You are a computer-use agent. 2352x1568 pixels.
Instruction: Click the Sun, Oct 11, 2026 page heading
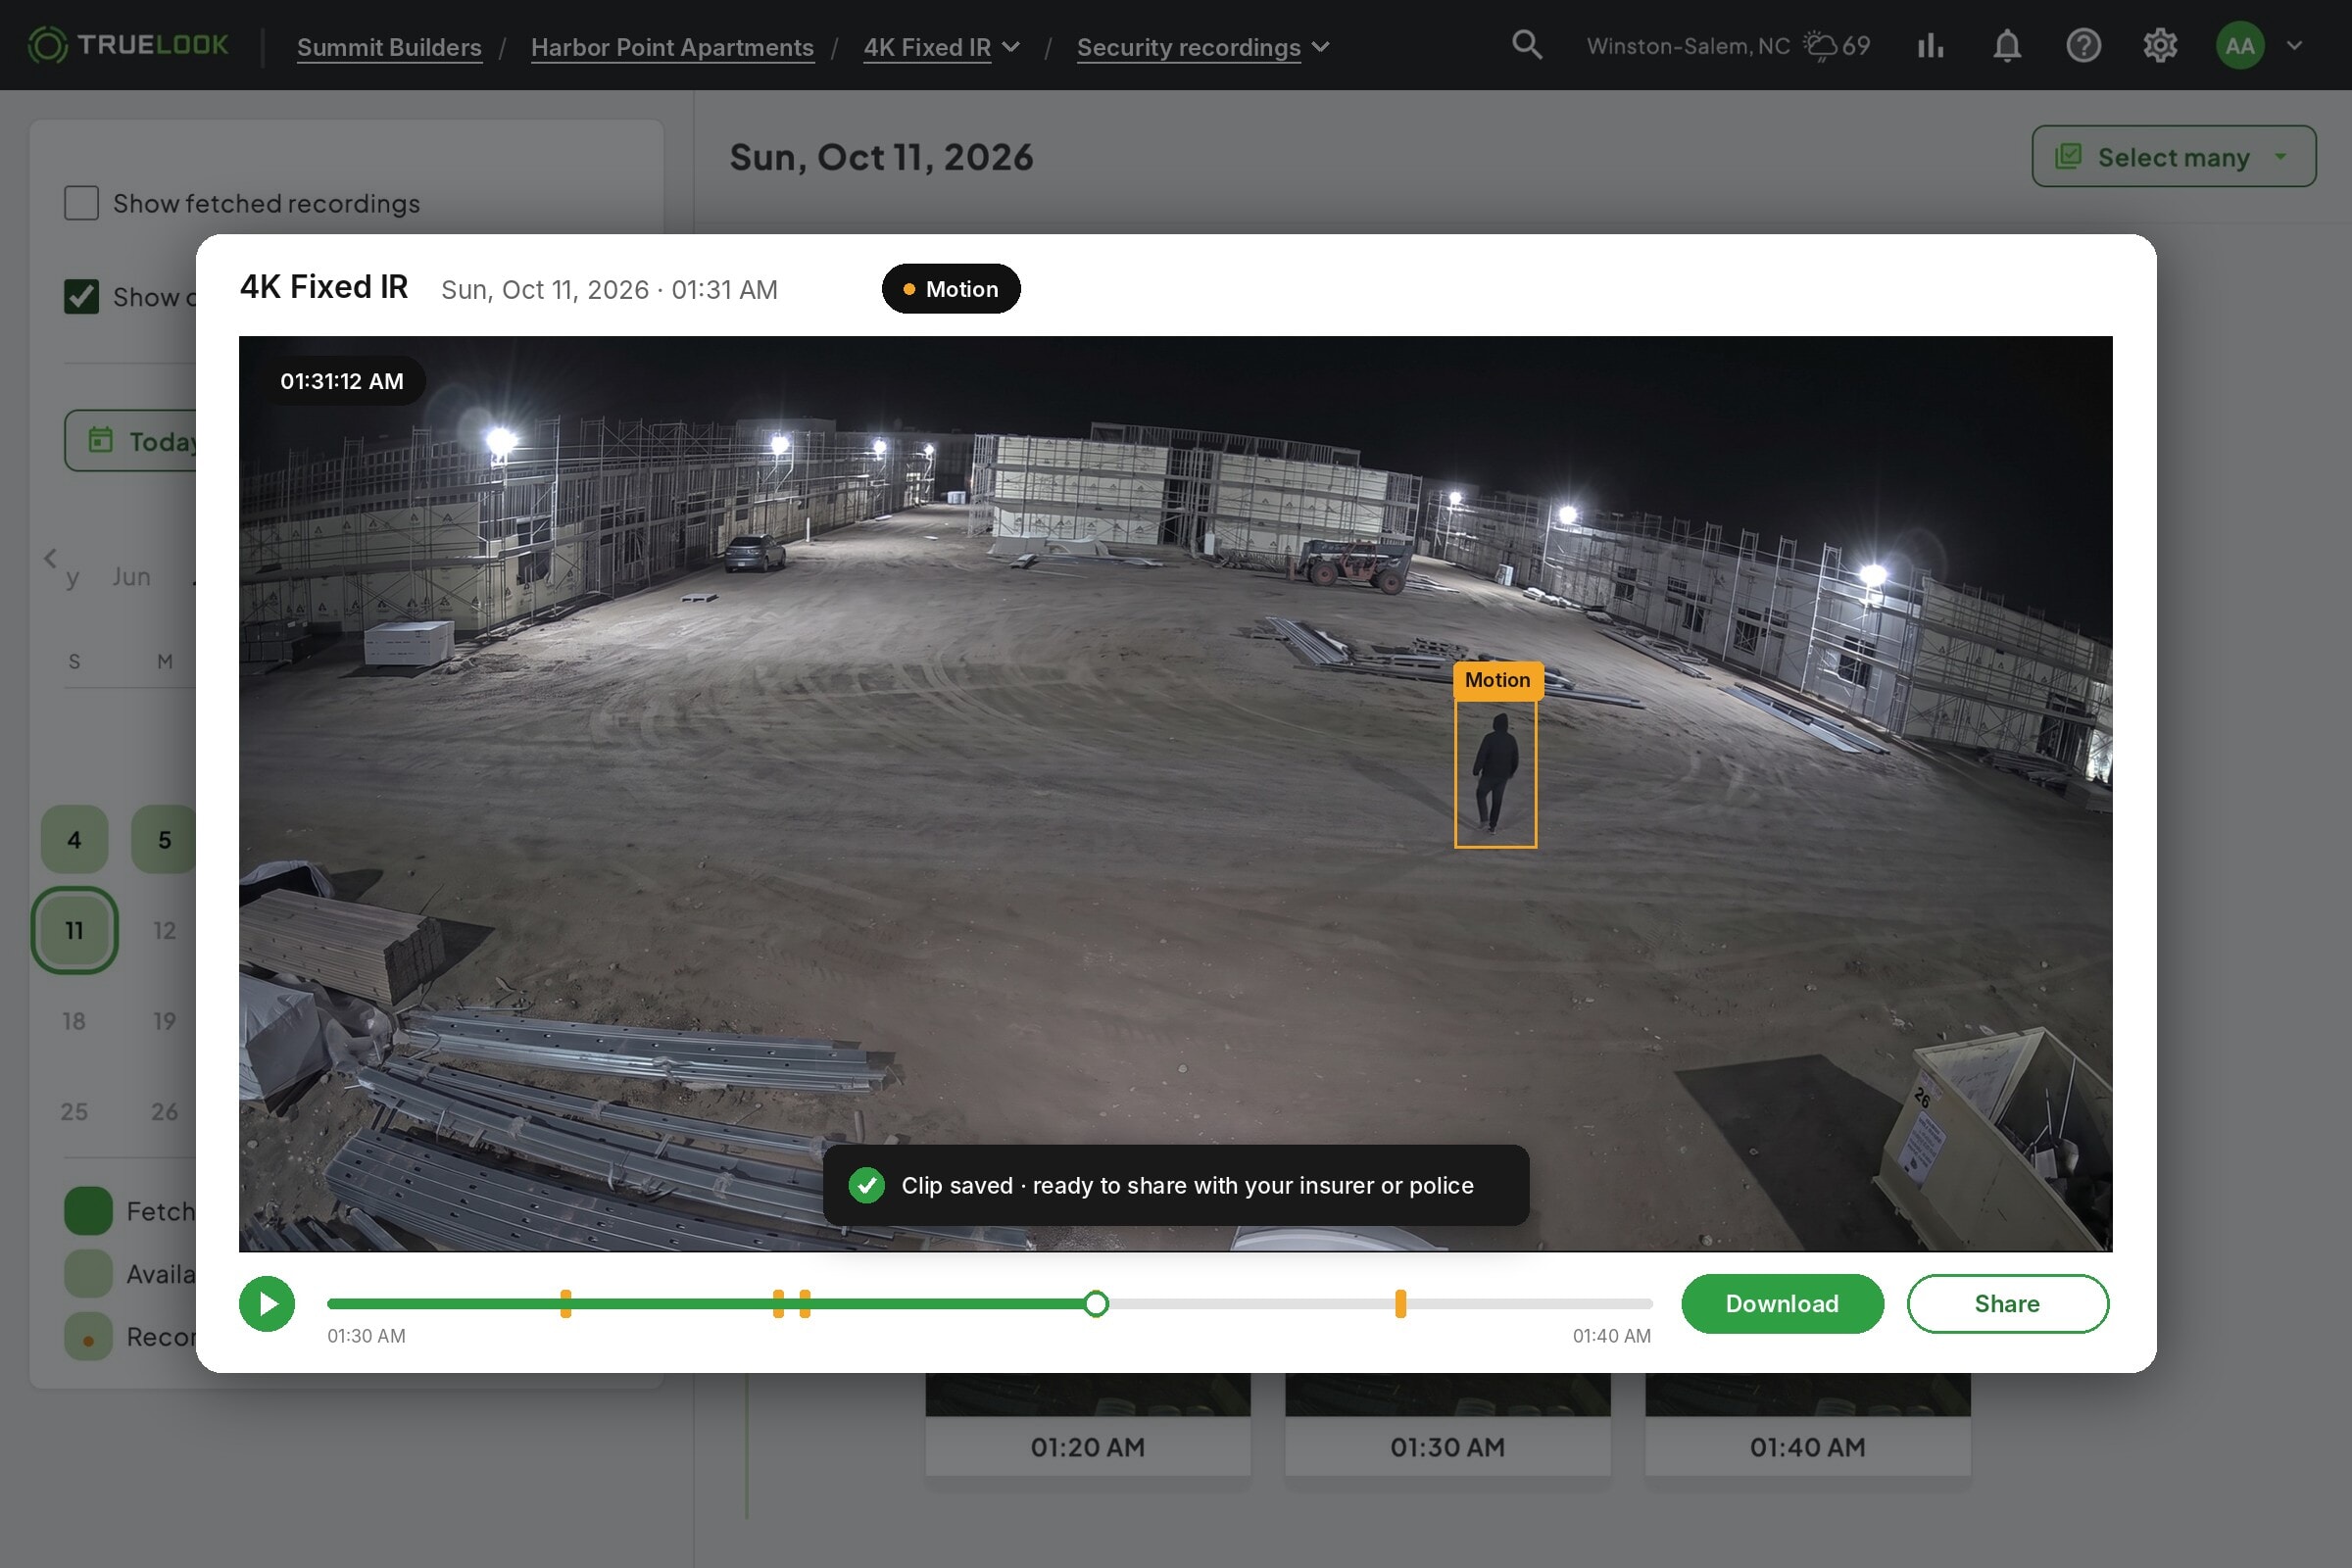tap(881, 157)
